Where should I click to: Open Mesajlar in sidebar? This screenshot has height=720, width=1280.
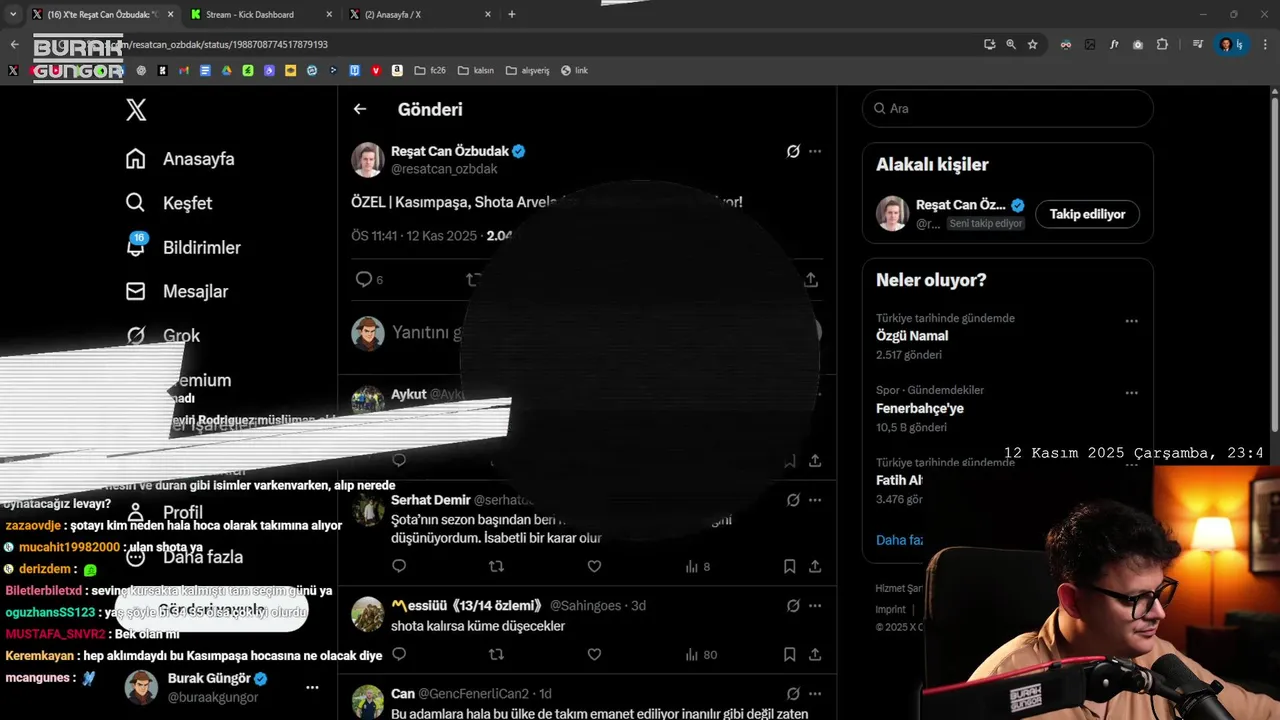coord(177,291)
